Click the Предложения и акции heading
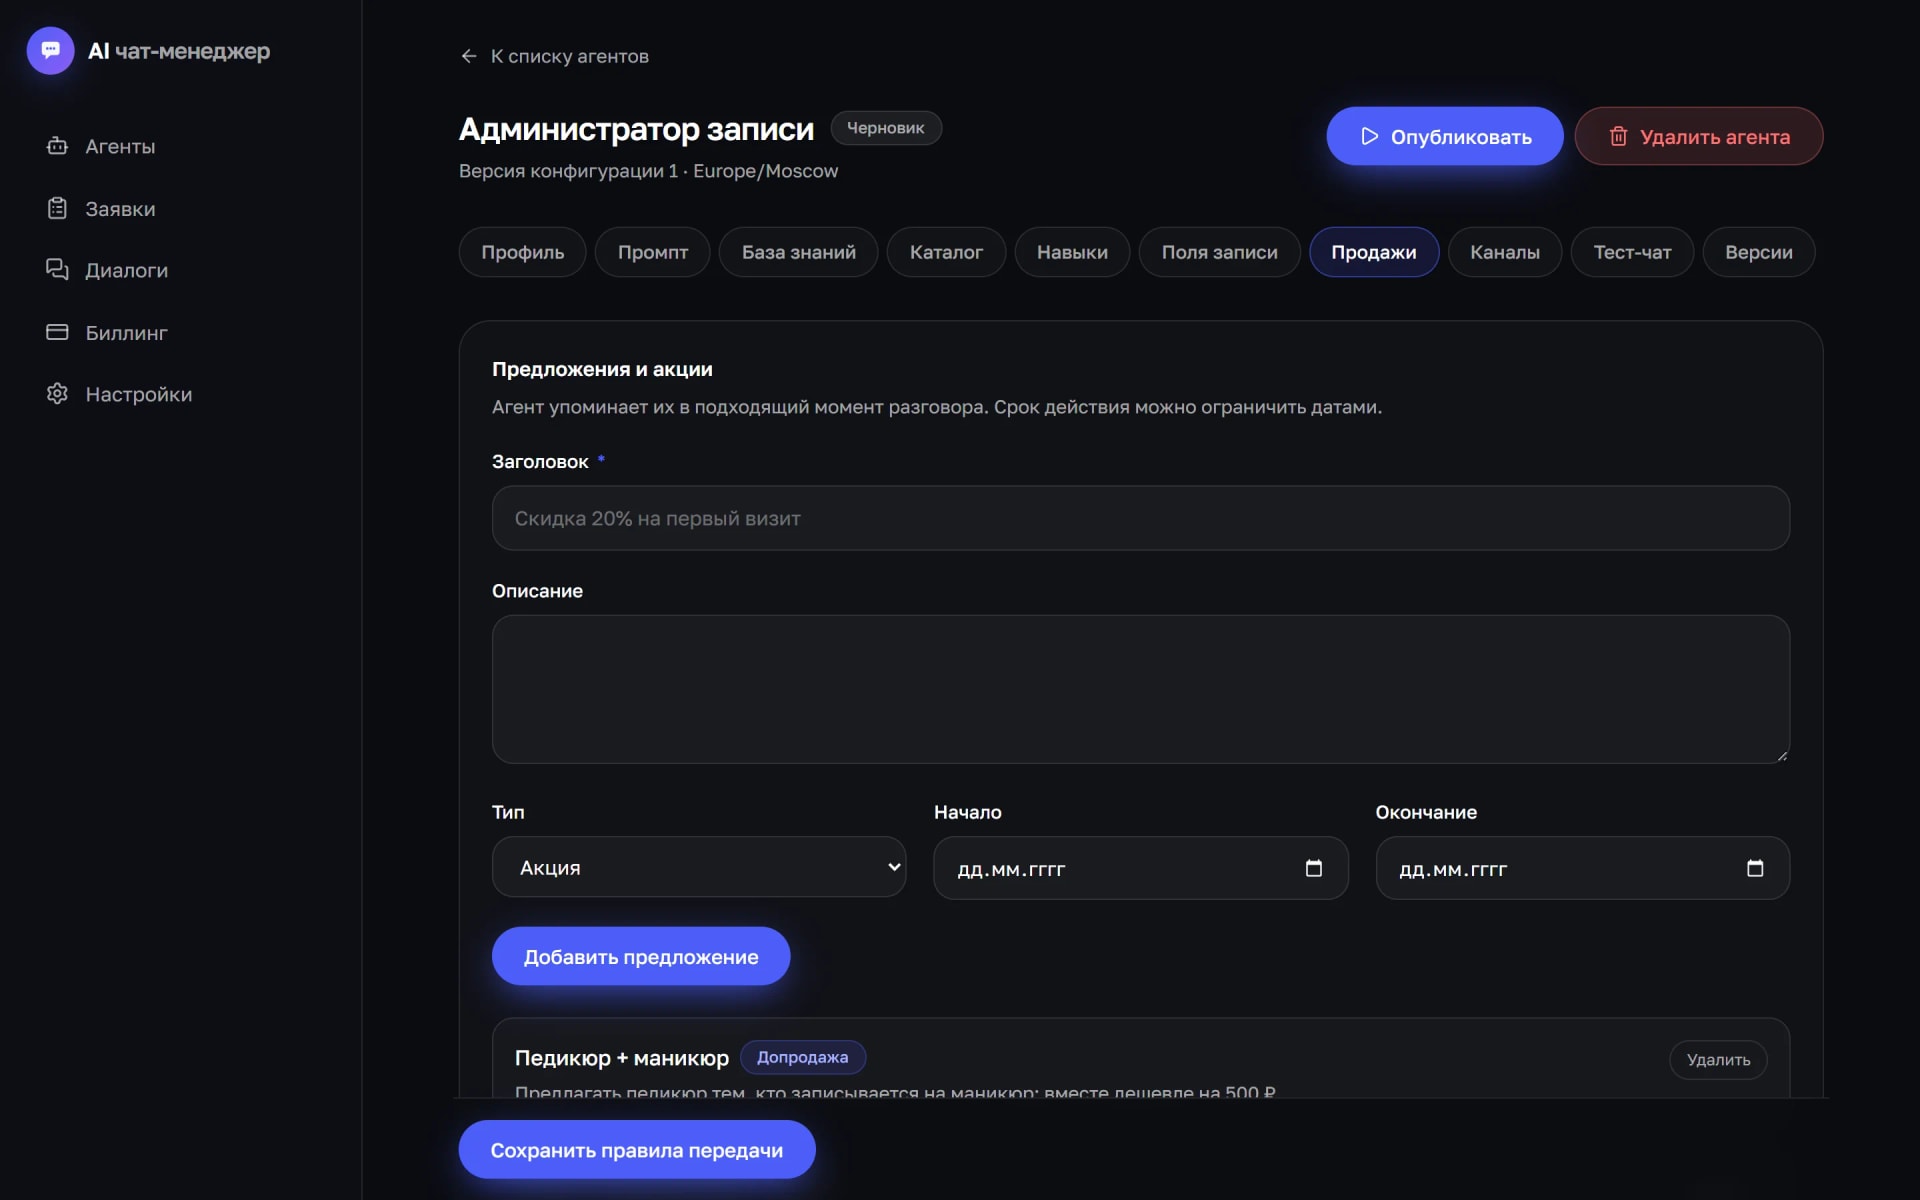Screen dimensions: 1920x1200 click(602, 369)
